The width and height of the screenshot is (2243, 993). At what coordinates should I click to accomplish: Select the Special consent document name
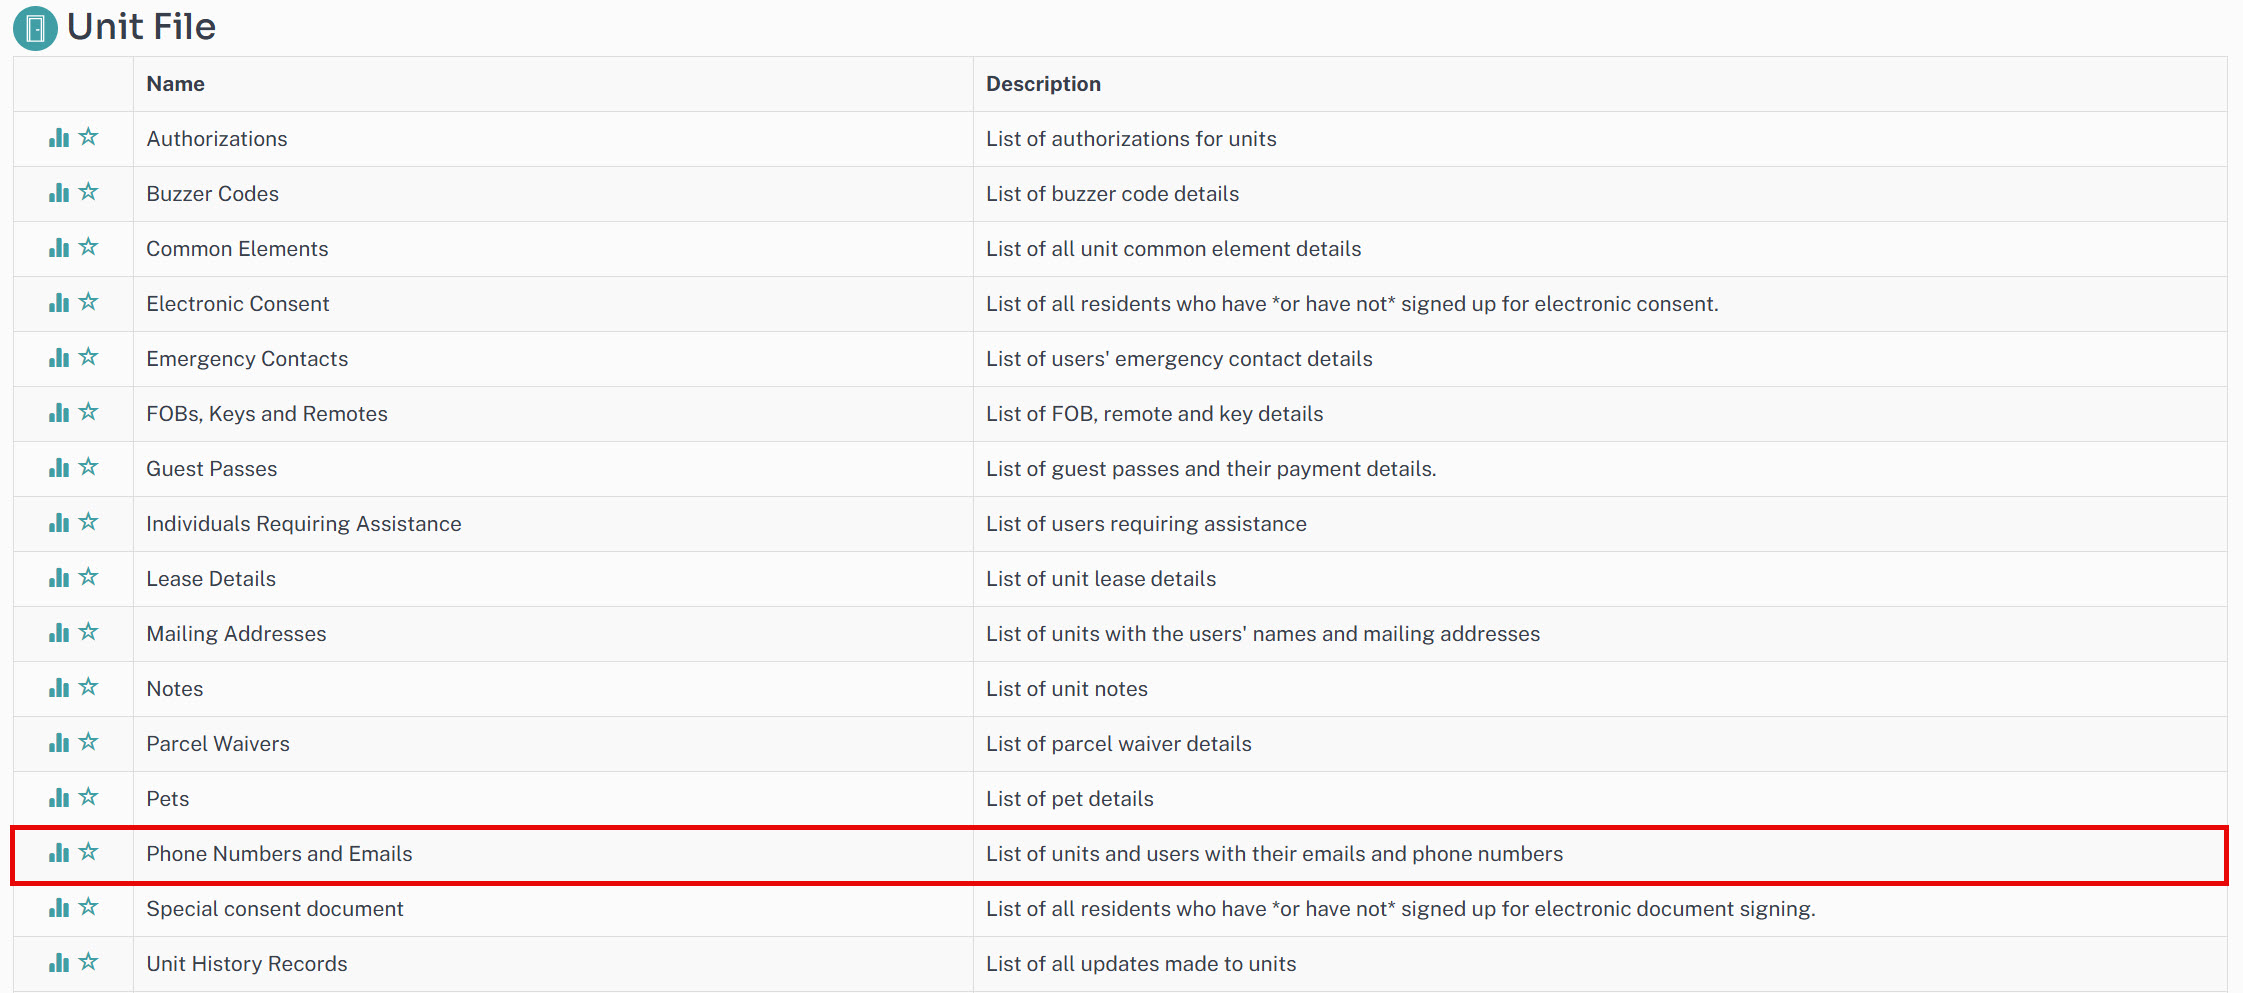point(275,909)
